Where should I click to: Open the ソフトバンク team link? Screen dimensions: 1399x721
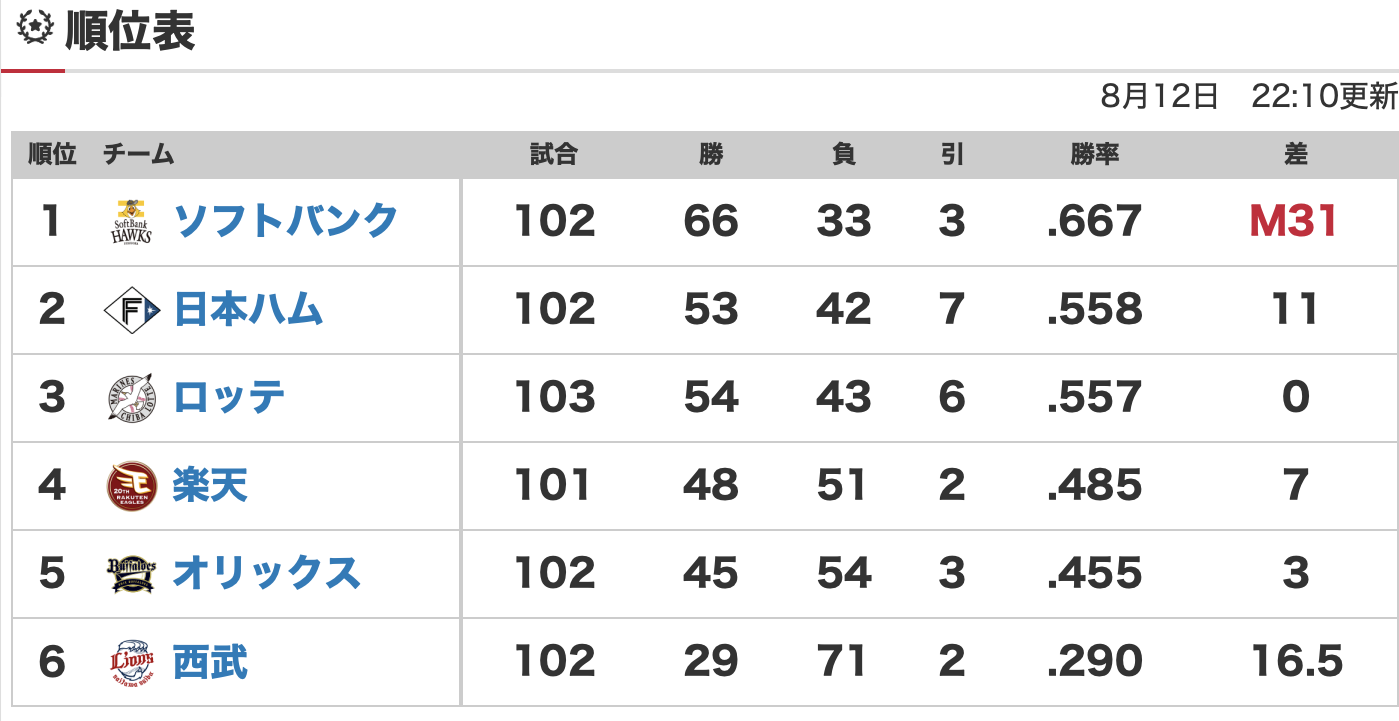coord(286,221)
